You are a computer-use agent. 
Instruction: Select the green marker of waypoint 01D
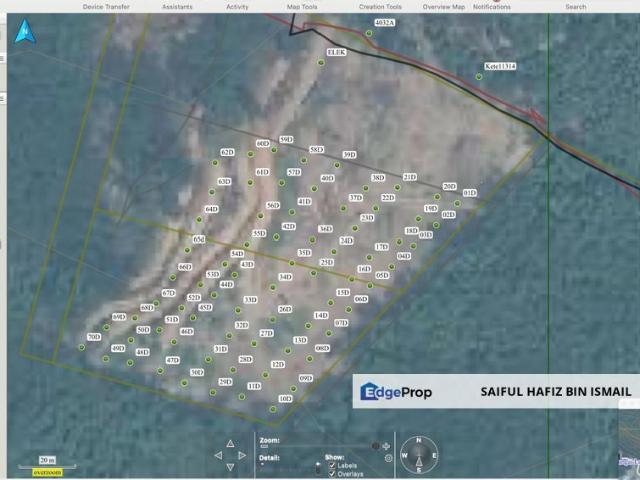point(457,203)
